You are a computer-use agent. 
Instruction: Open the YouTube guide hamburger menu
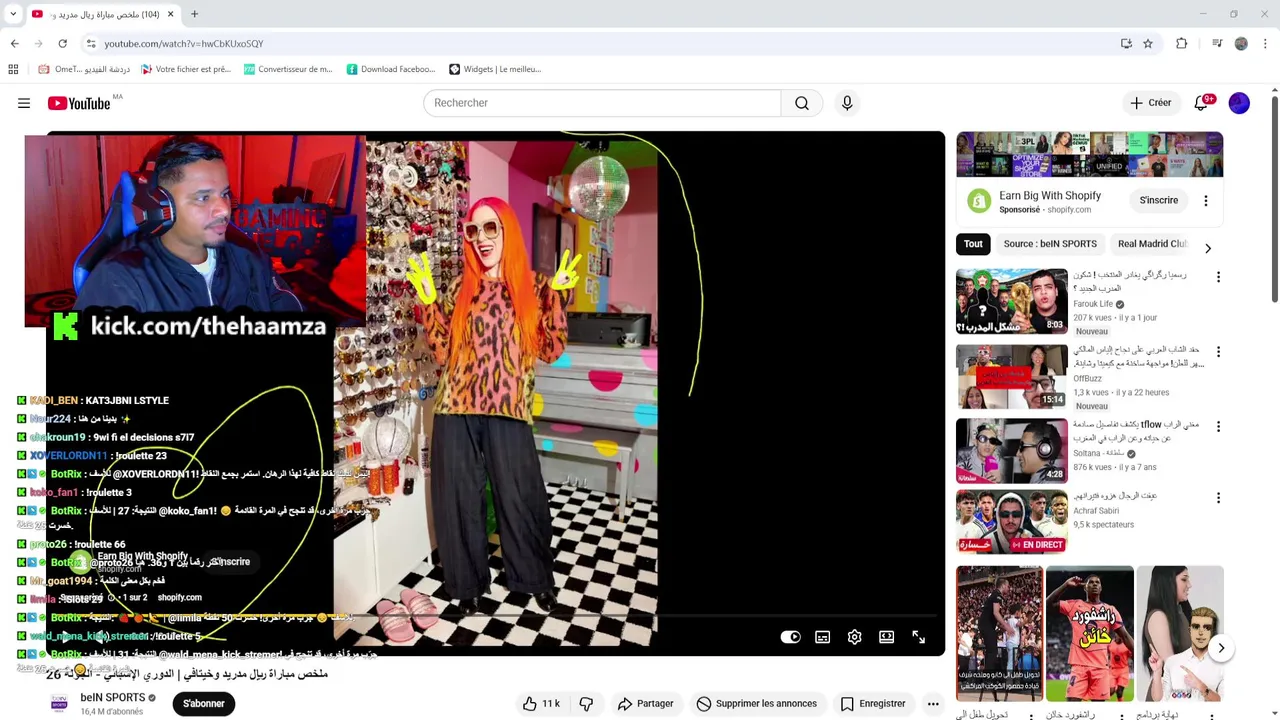(x=24, y=103)
